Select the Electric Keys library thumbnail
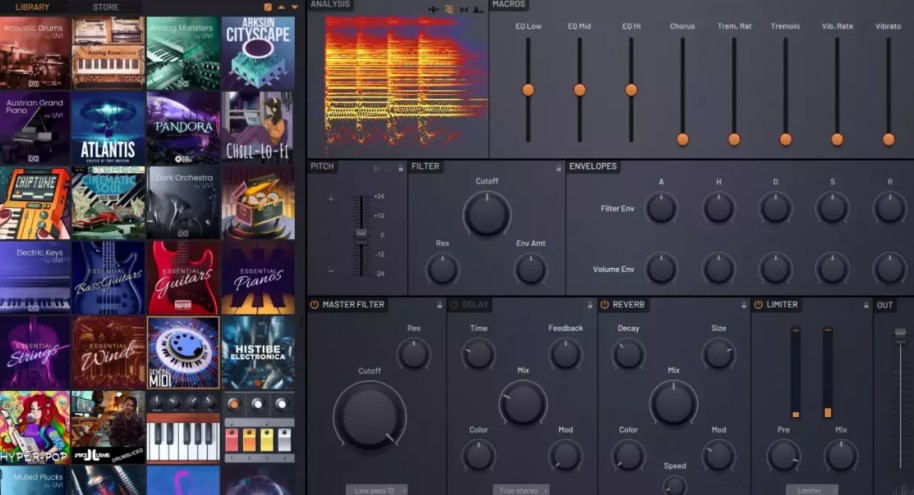Viewport: 914px width, 495px height. (x=35, y=278)
